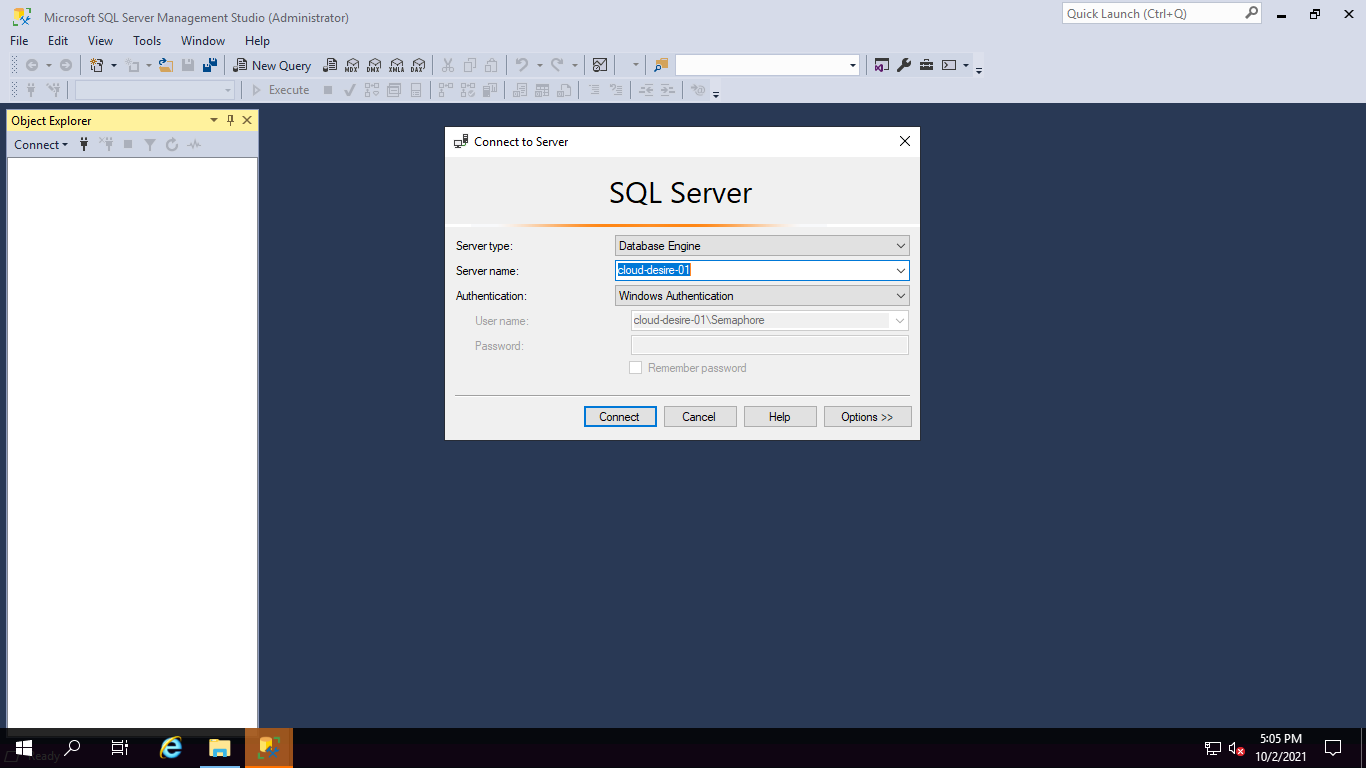Open the Edit menu
This screenshot has height=768, width=1366.
click(58, 41)
